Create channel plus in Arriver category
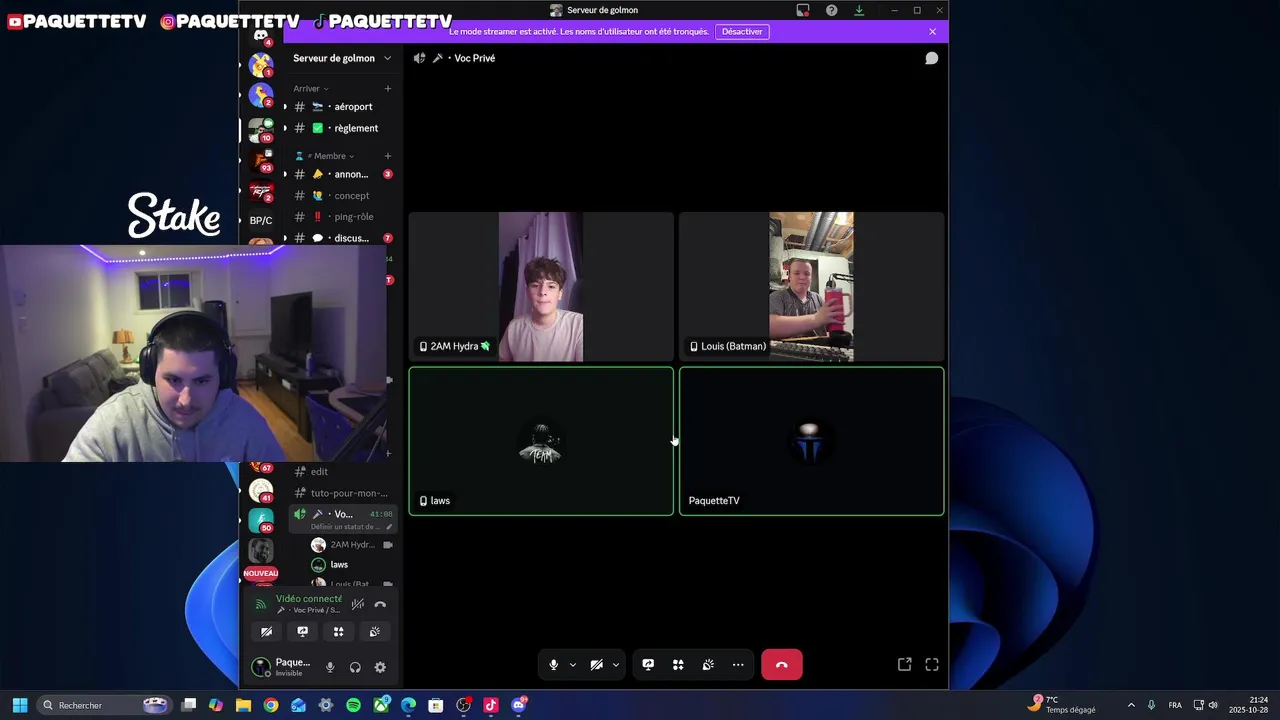The width and height of the screenshot is (1280, 720). (388, 88)
